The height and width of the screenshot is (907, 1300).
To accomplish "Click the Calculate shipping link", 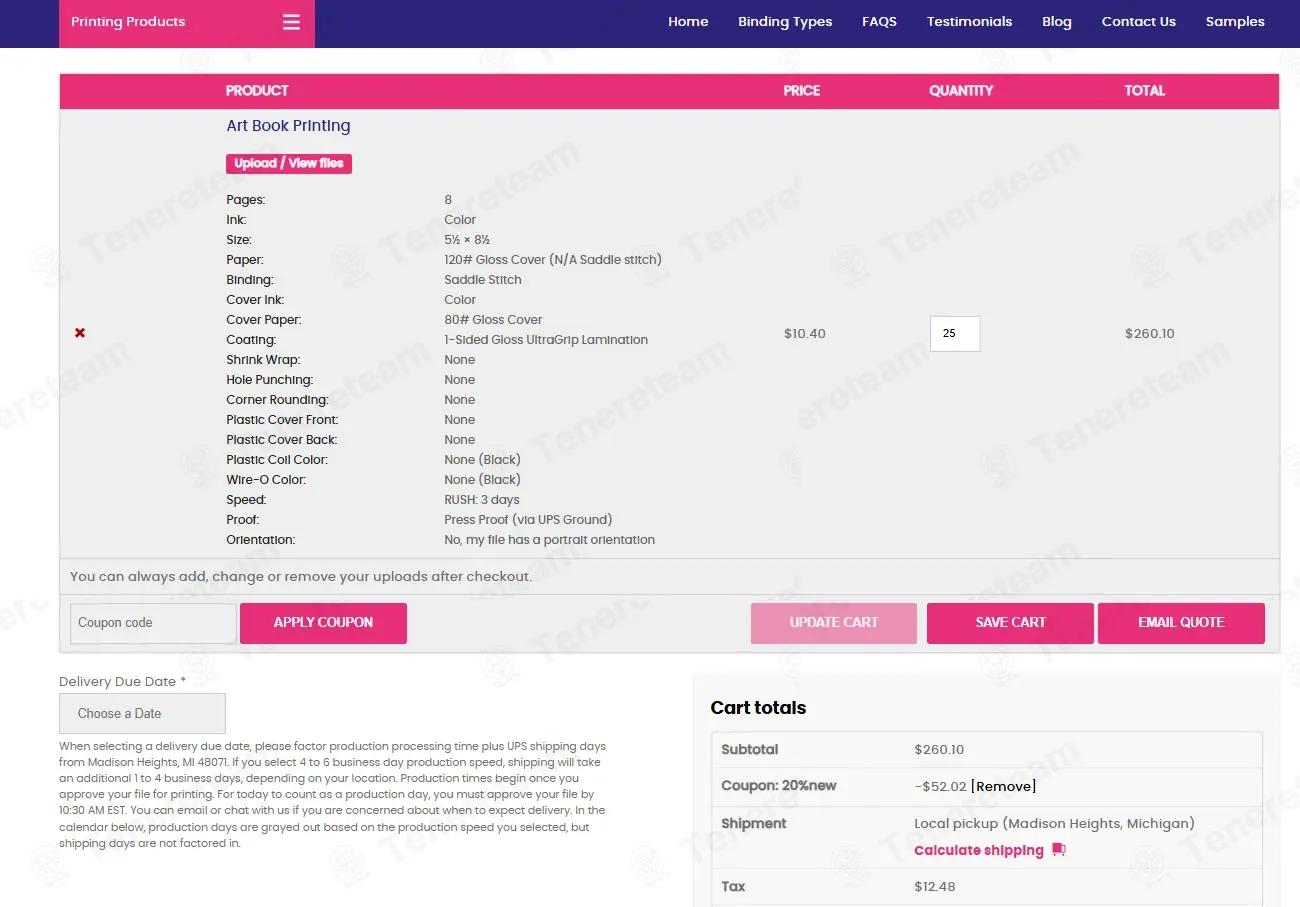I will click(x=979, y=851).
